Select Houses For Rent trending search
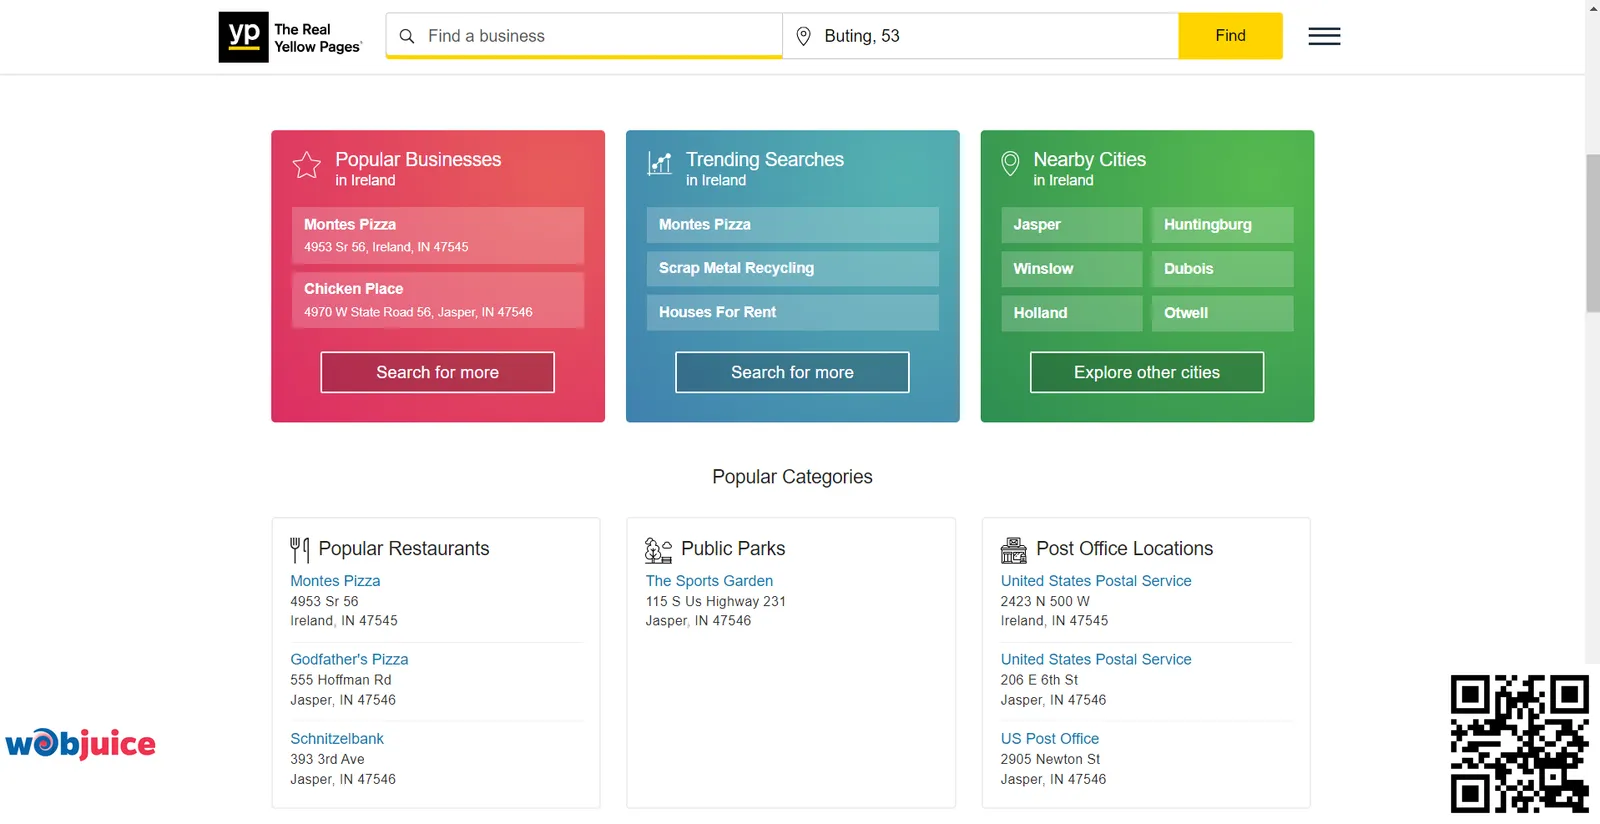Screen dimensions: 1600x824 [x=792, y=312]
